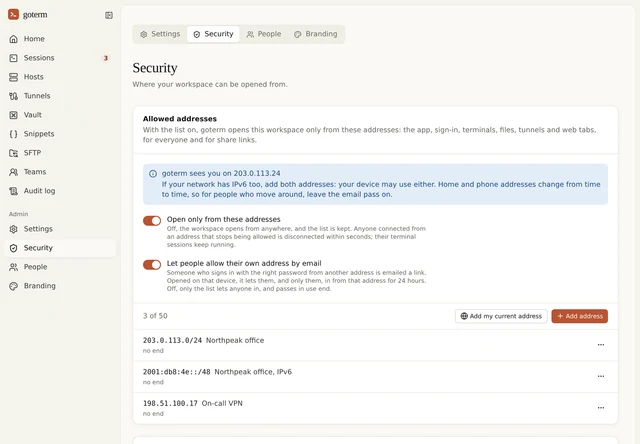Click the Teams people icon
The width and height of the screenshot is (640, 444).
coord(13,172)
